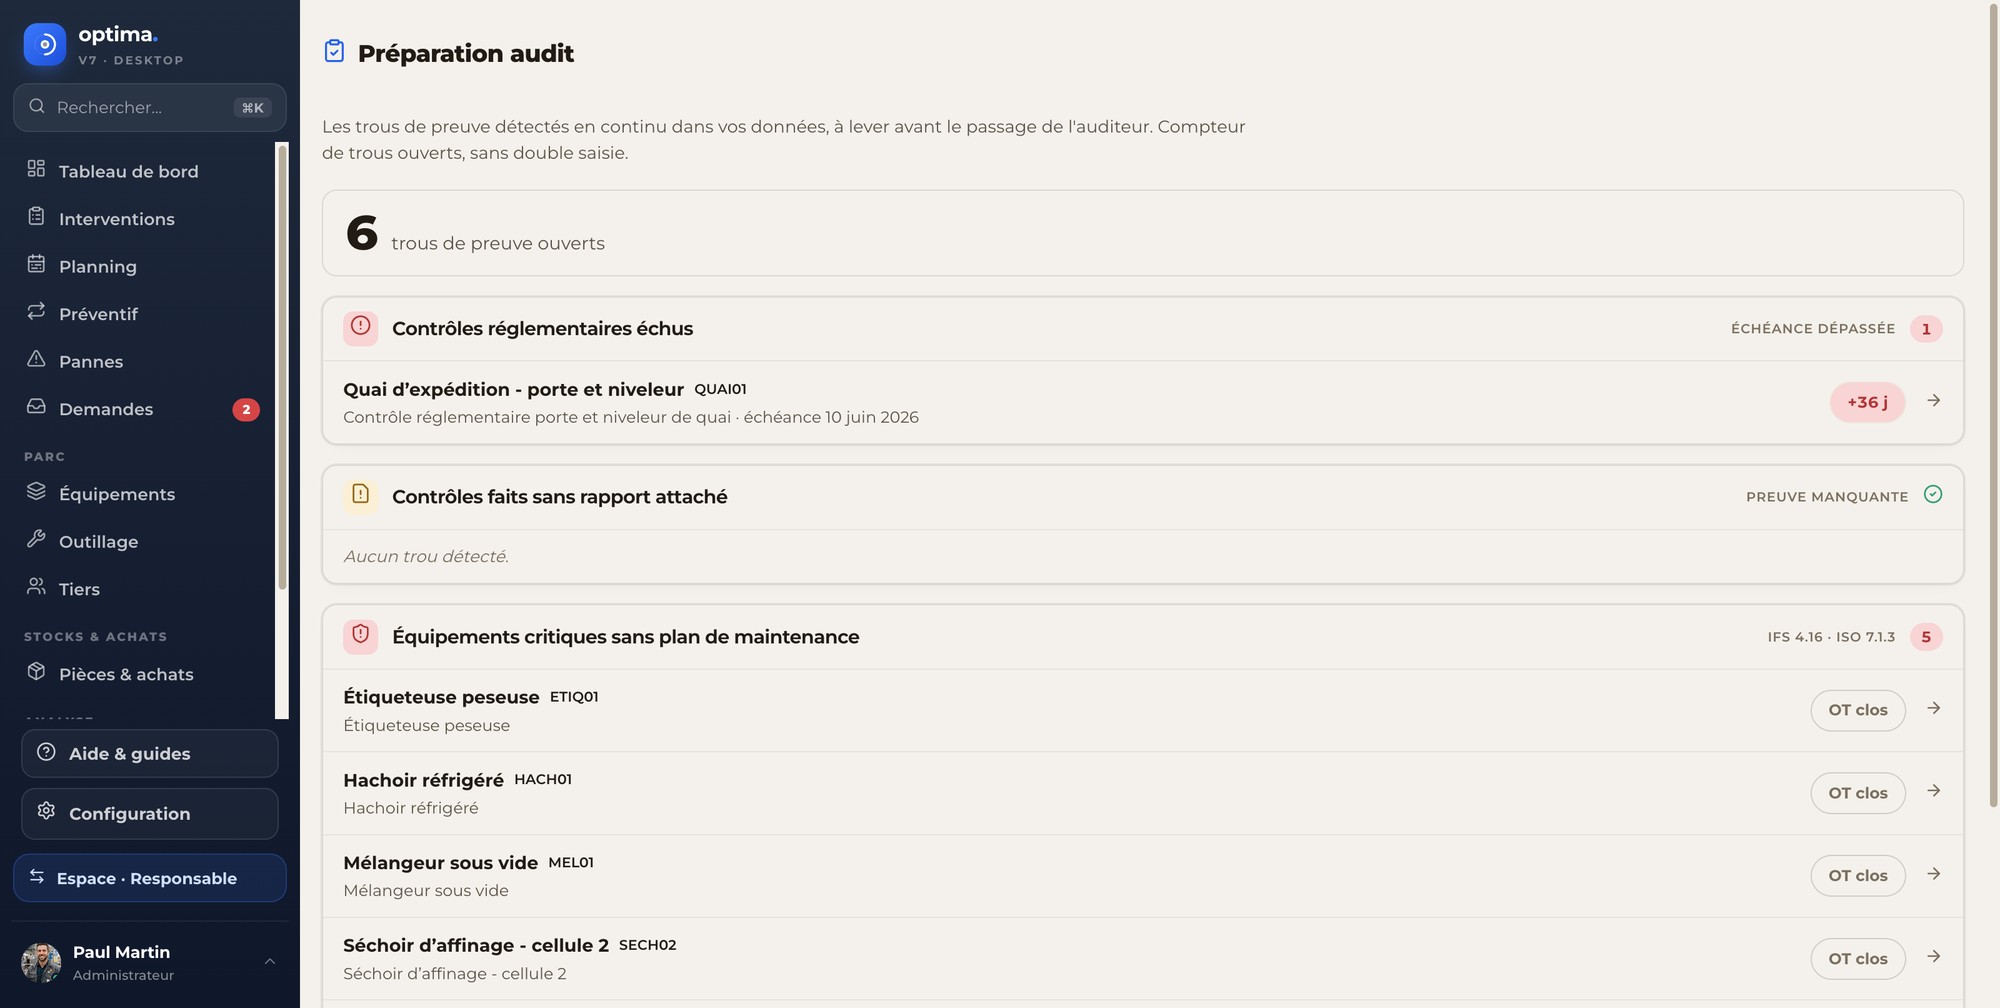Open arrow for Hachoir réfrigéré row
This screenshot has height=1008, width=2000.
(1934, 791)
